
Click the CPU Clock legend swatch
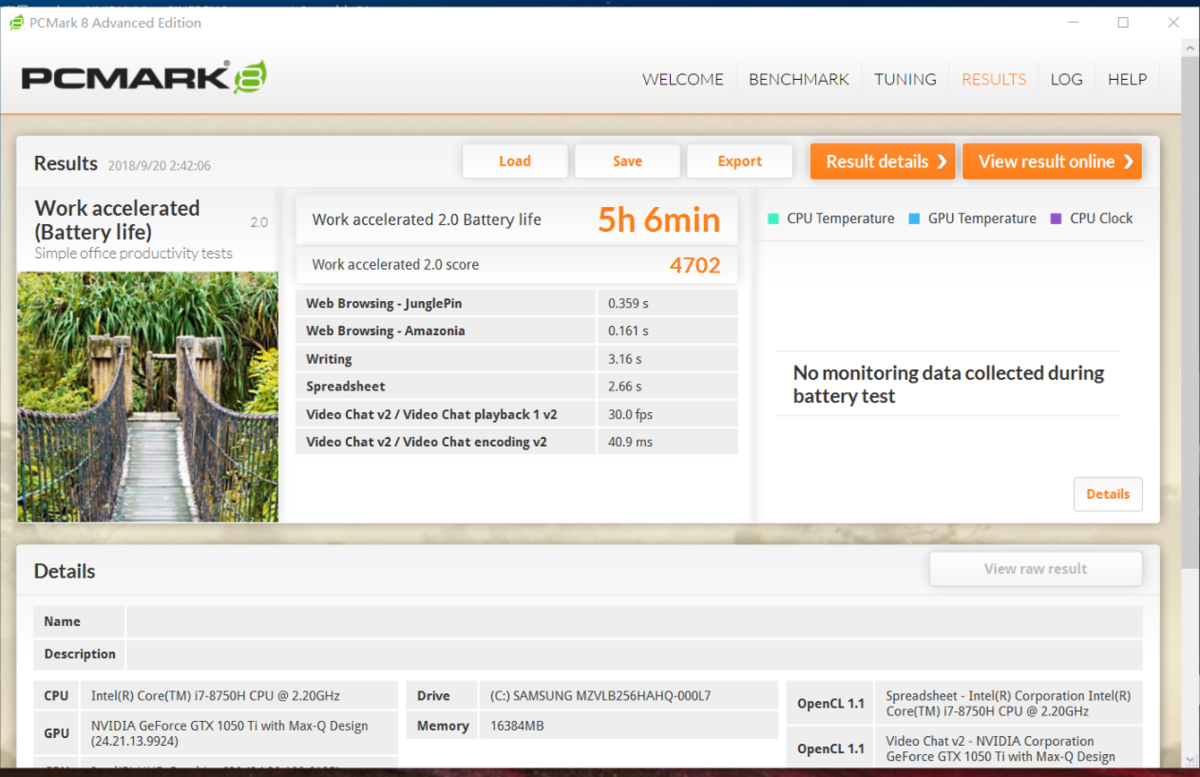click(1056, 218)
